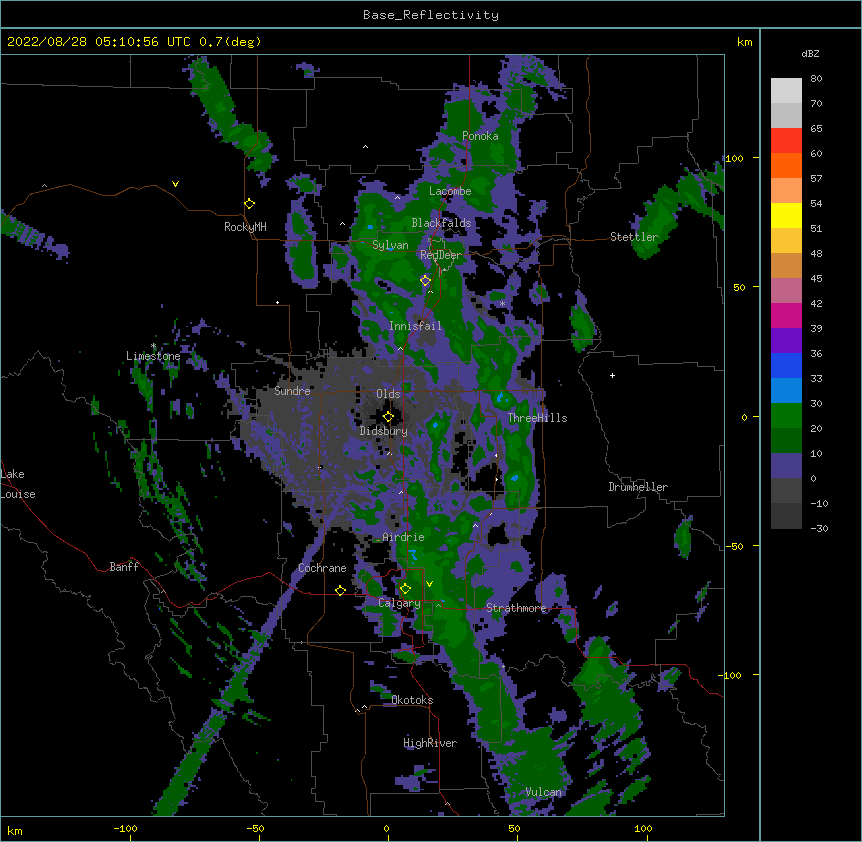Click the 50 tick on bottom horizontal axis
862x842 pixels.
tap(513, 829)
